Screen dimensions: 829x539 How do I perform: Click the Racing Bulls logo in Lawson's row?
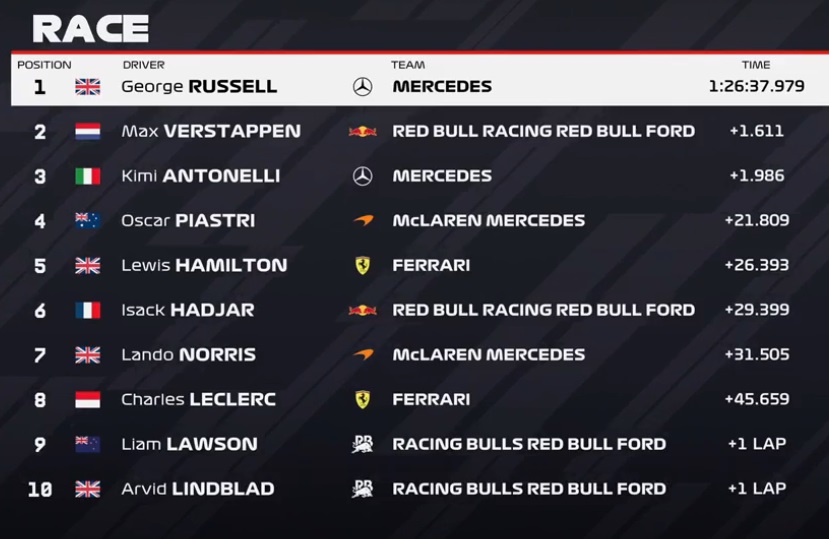point(363,444)
